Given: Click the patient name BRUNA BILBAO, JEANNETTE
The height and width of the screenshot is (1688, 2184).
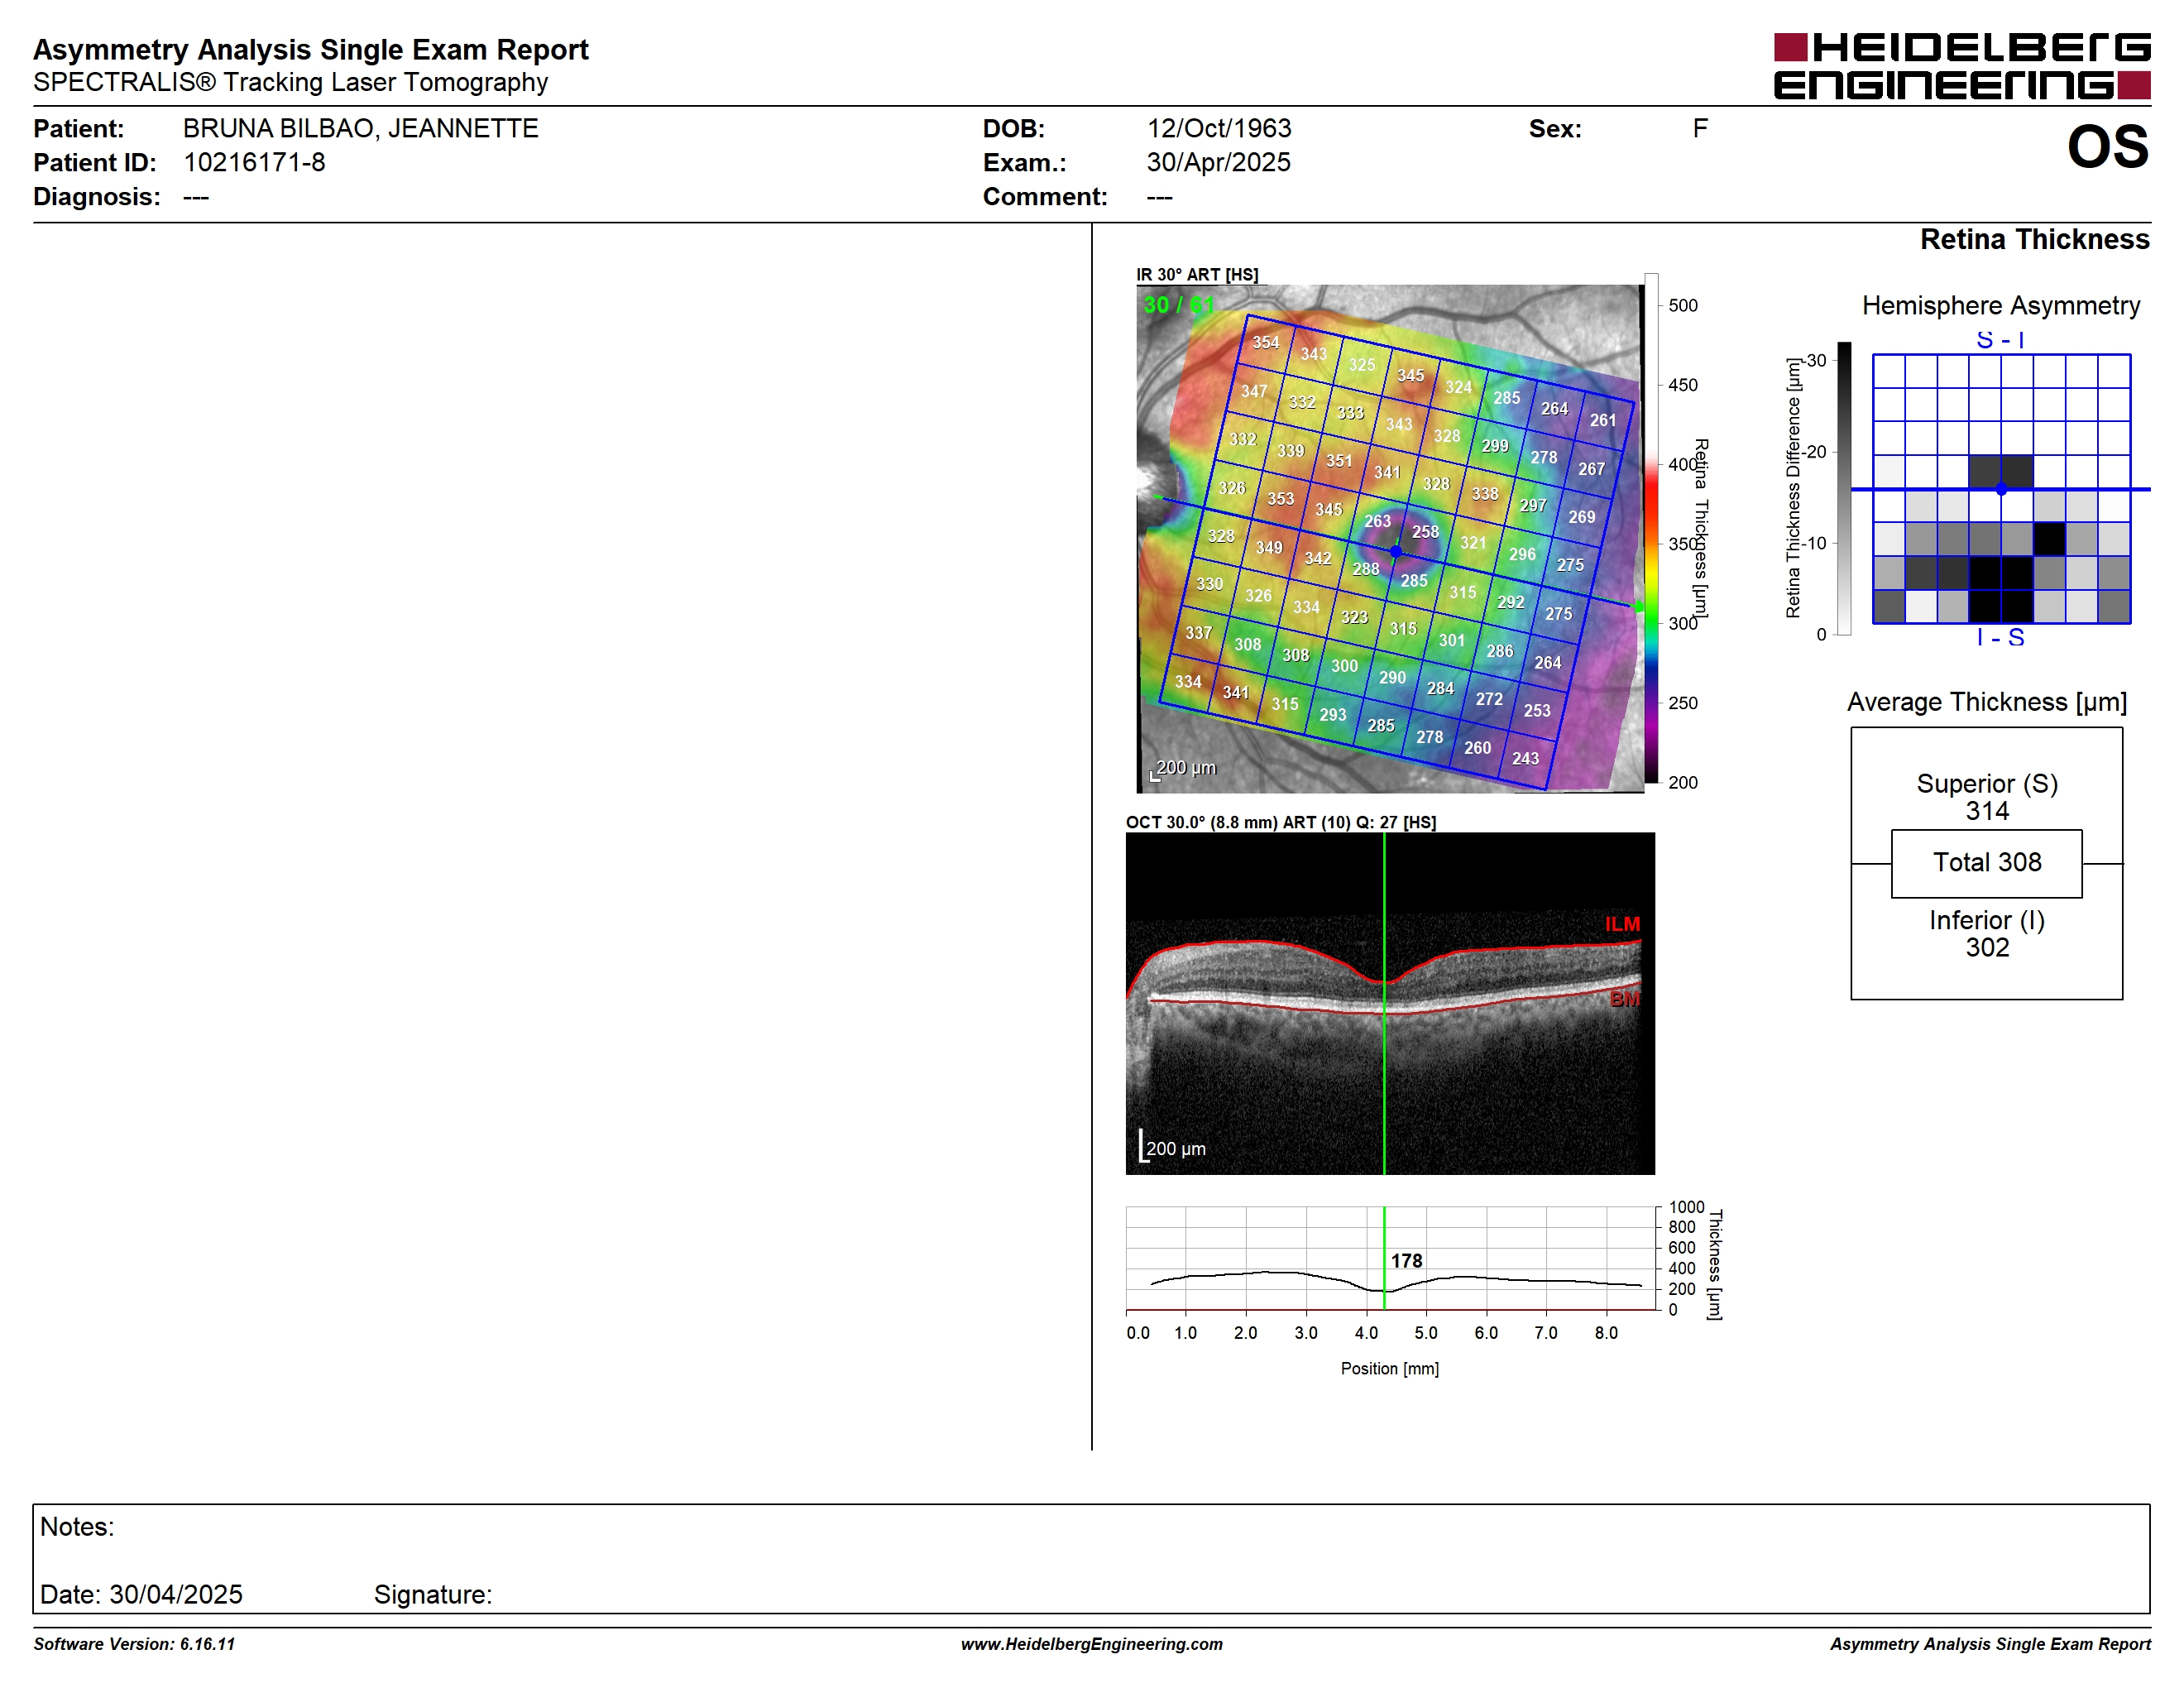Looking at the screenshot, I should pos(360,129).
